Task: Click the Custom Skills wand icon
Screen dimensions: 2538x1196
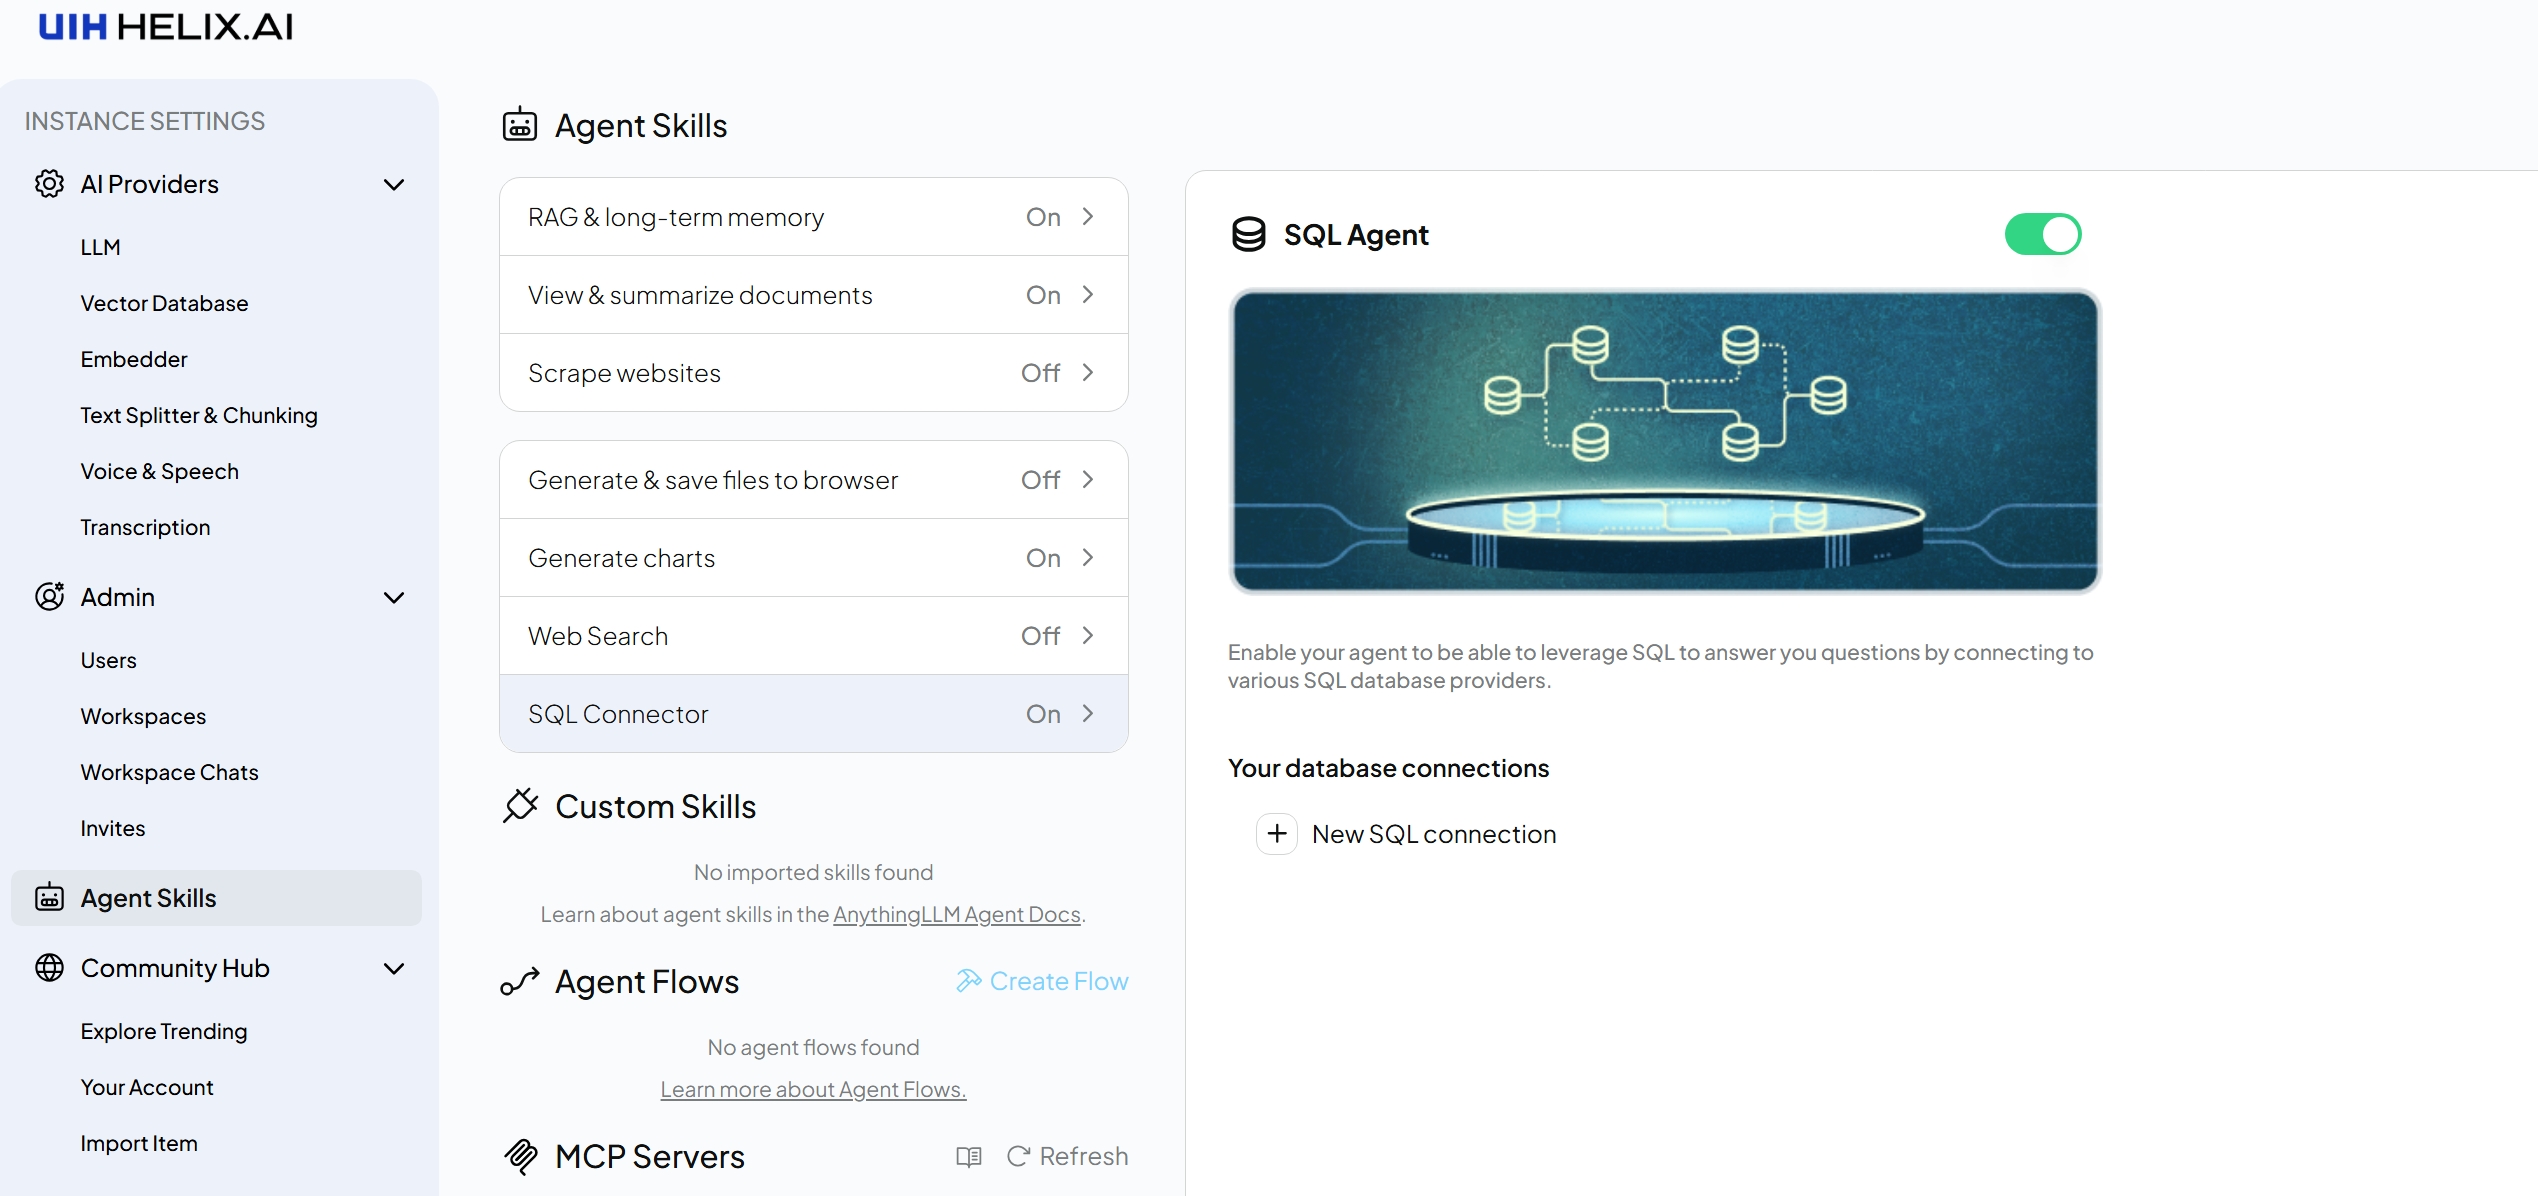Action: tap(521, 806)
